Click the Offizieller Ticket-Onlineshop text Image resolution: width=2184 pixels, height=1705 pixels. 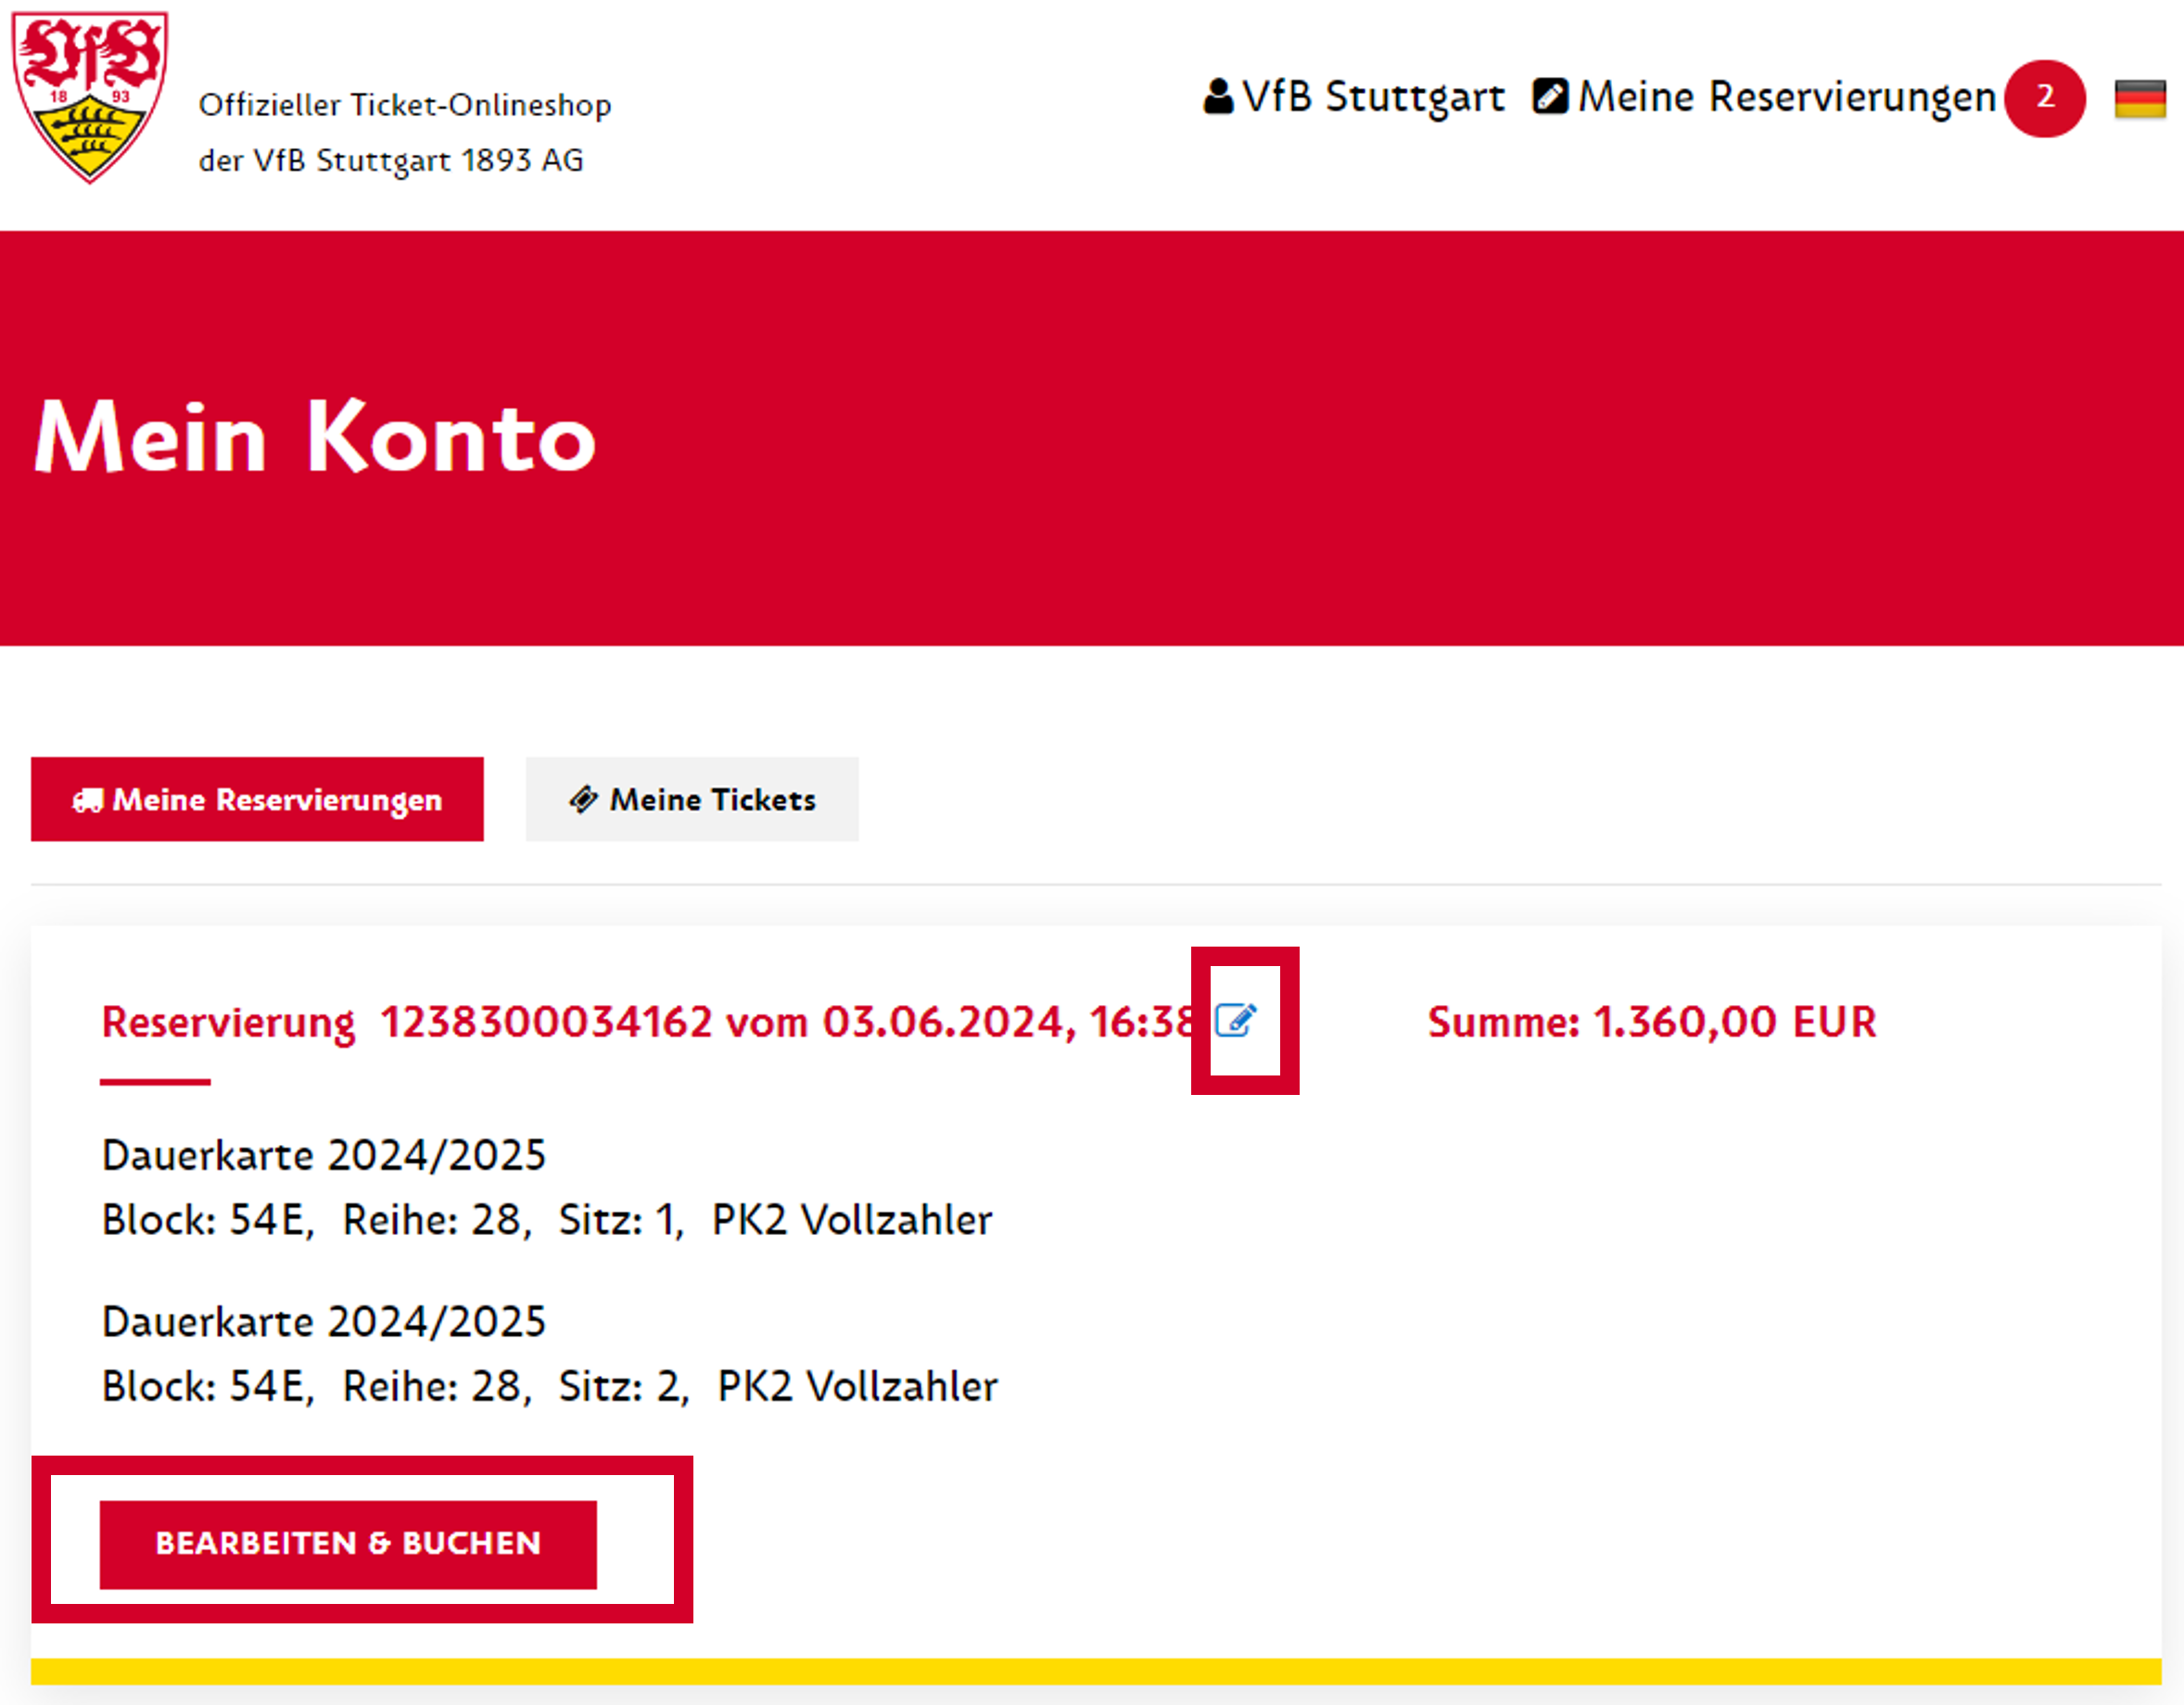(x=405, y=105)
